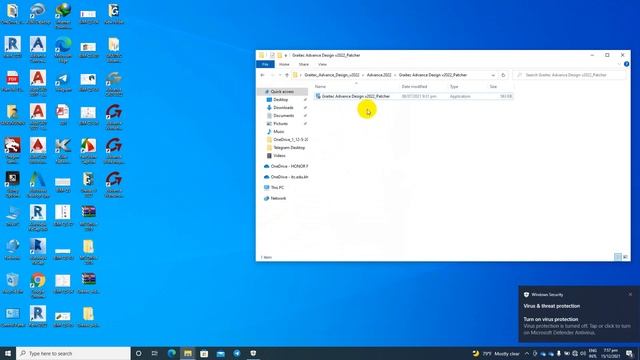Screen dimensions: 640x360
Task: Open Explorer Help question mark icon
Action: point(627,64)
